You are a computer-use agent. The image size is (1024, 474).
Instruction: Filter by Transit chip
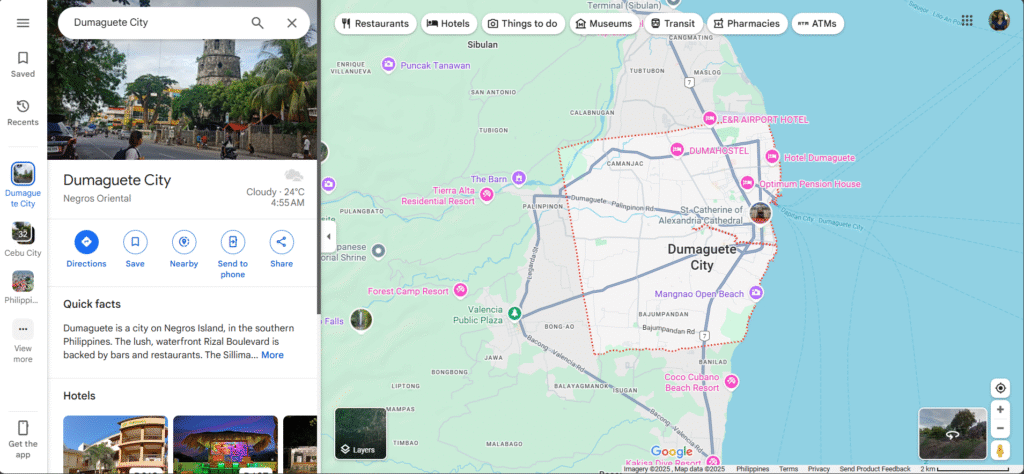point(673,24)
